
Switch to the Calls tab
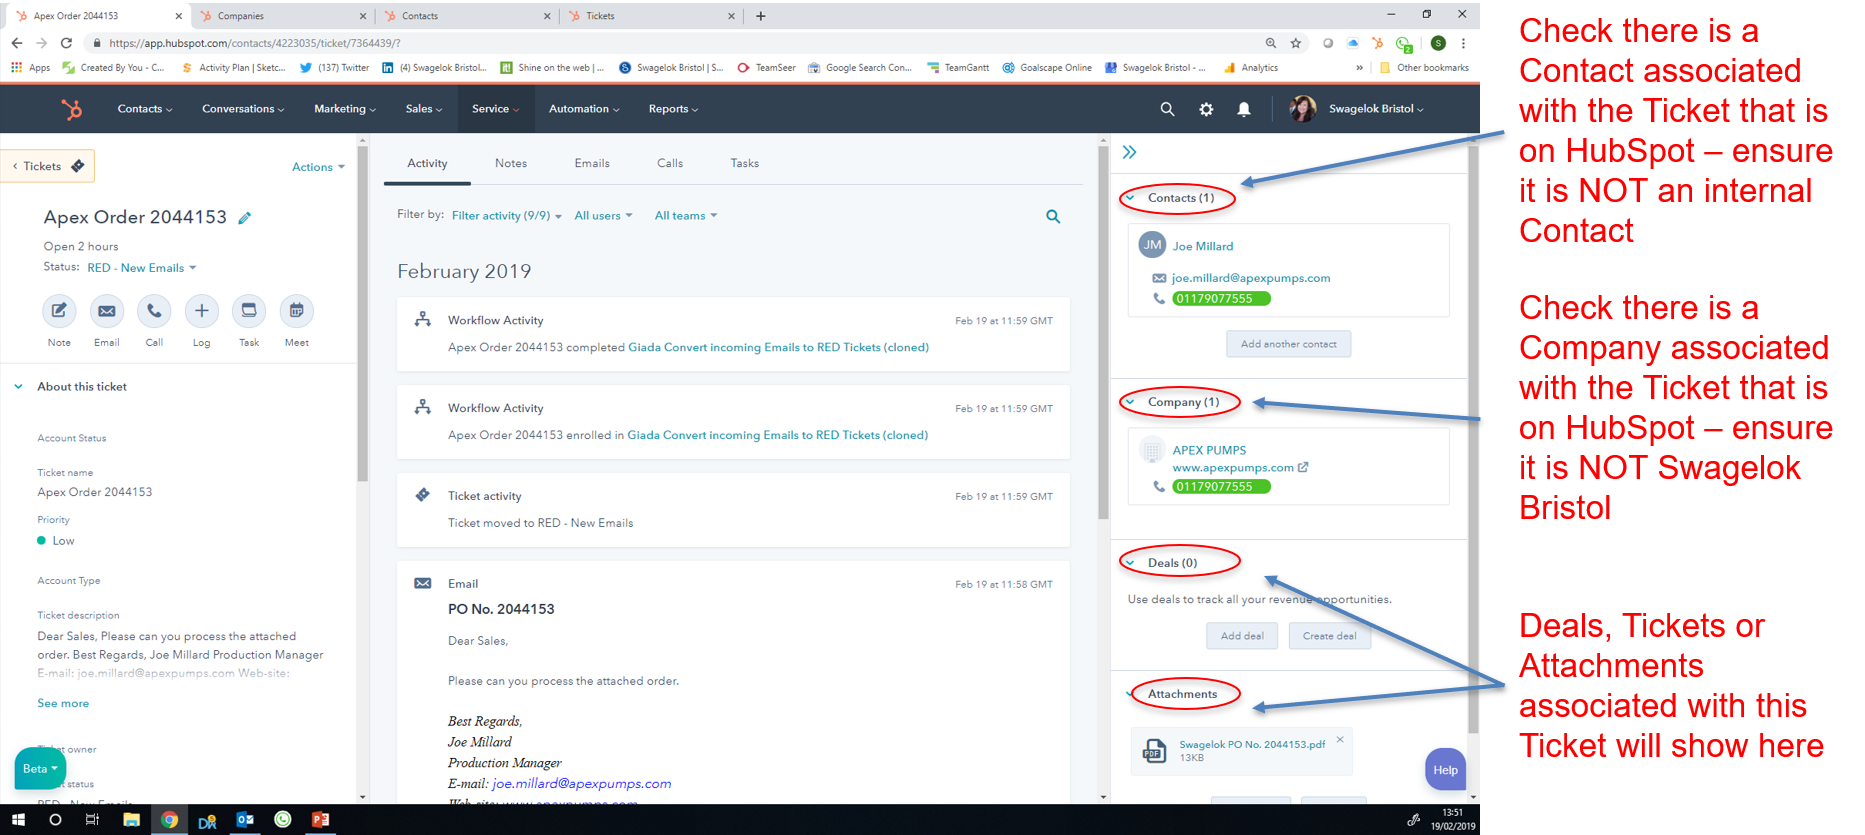[x=670, y=163]
